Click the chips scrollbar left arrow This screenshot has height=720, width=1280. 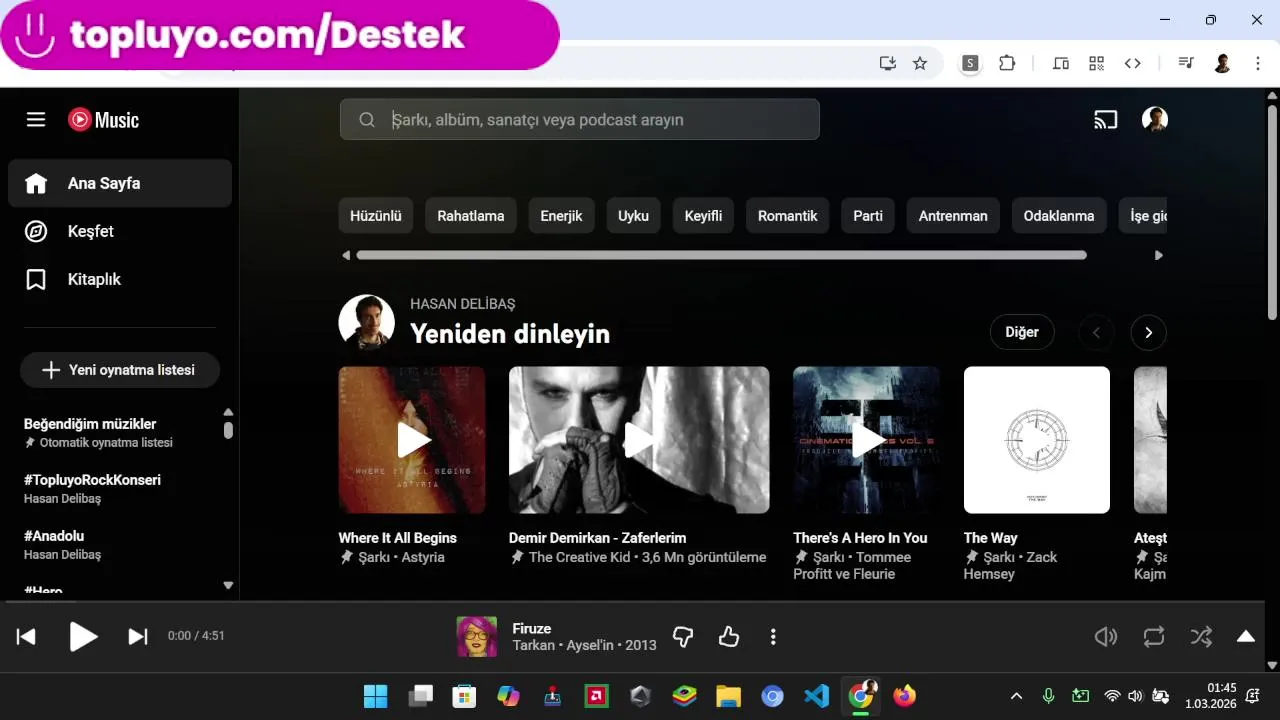coord(346,255)
